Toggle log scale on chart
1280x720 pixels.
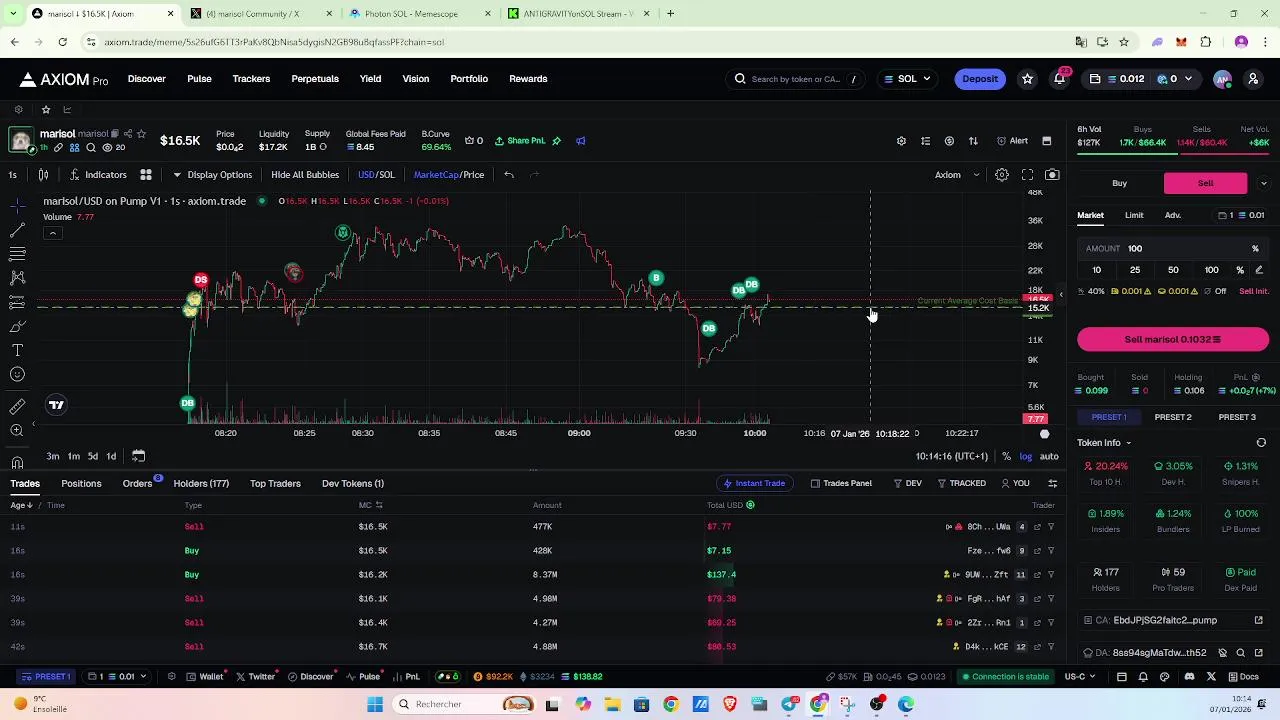[1025, 457]
